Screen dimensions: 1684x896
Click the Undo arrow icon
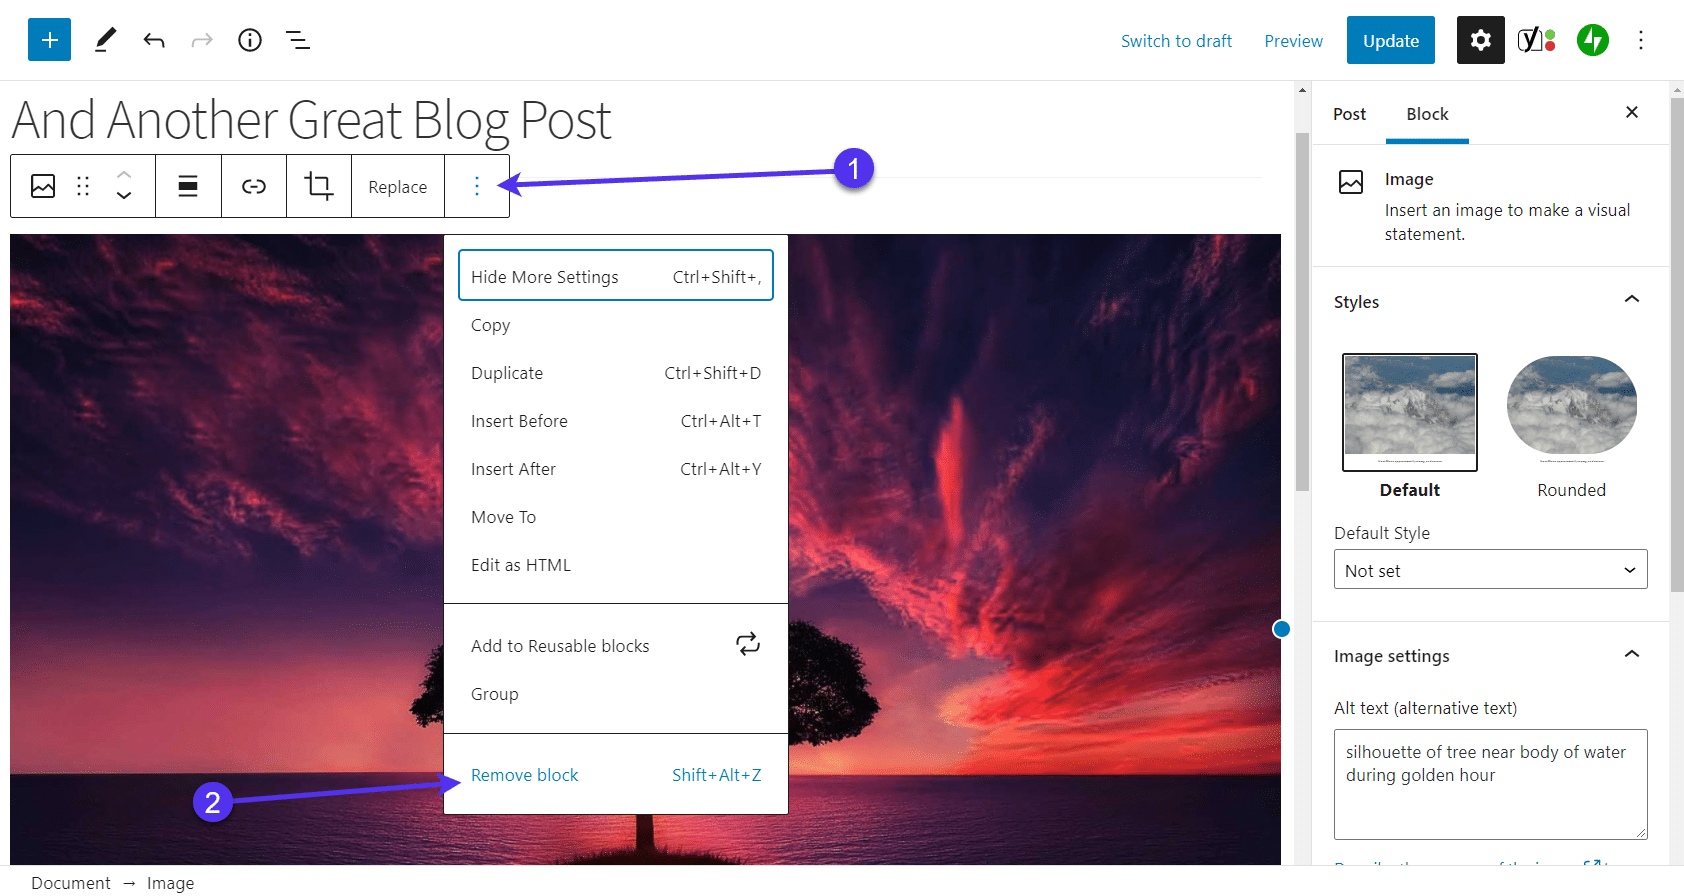coord(154,40)
